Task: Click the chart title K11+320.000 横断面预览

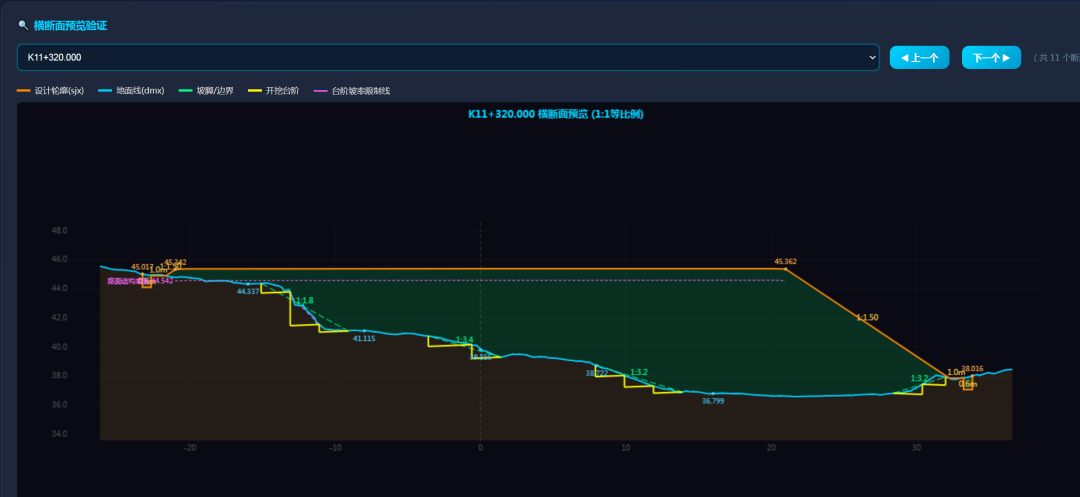Action: (x=556, y=114)
